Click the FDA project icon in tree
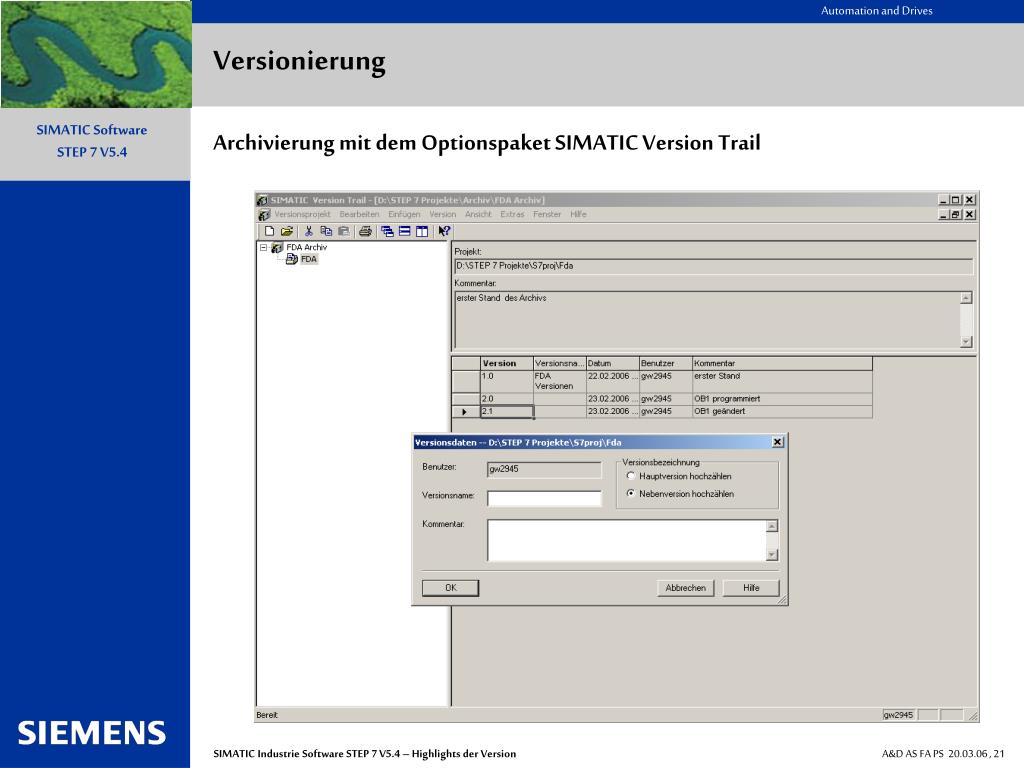Screen dimensions: 1024x768 (292, 259)
